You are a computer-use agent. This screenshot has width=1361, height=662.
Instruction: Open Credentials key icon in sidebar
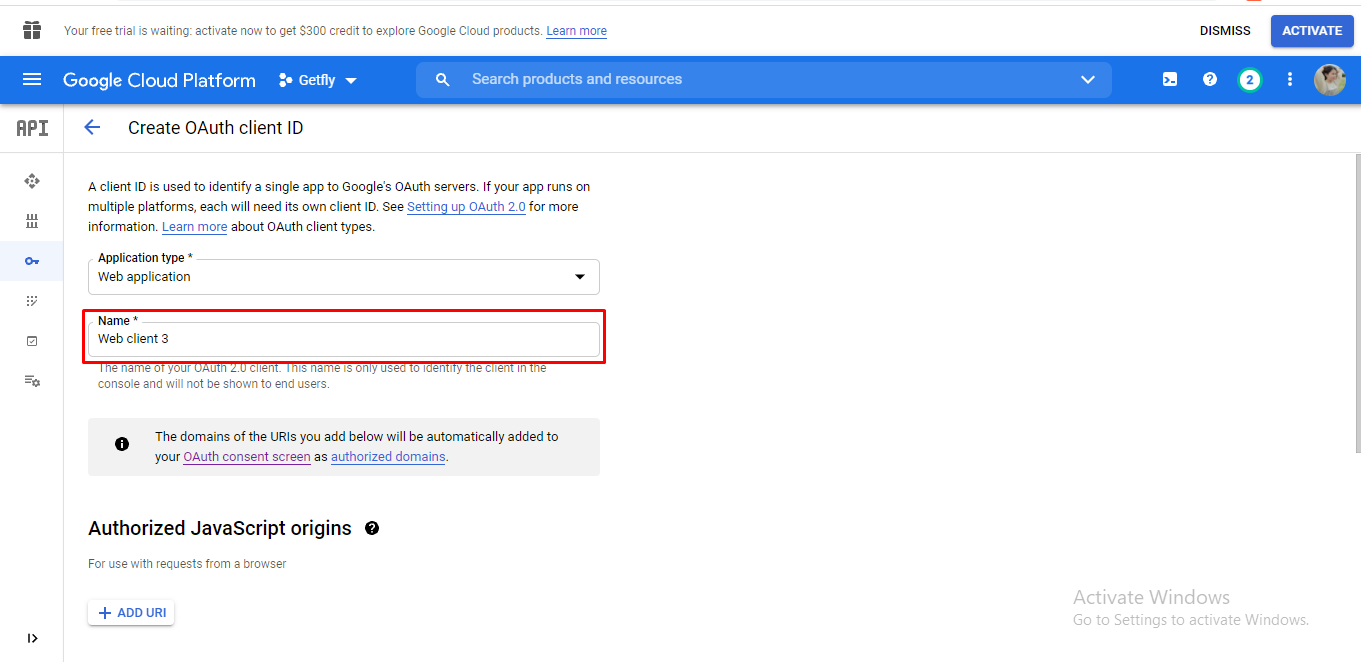(32, 261)
